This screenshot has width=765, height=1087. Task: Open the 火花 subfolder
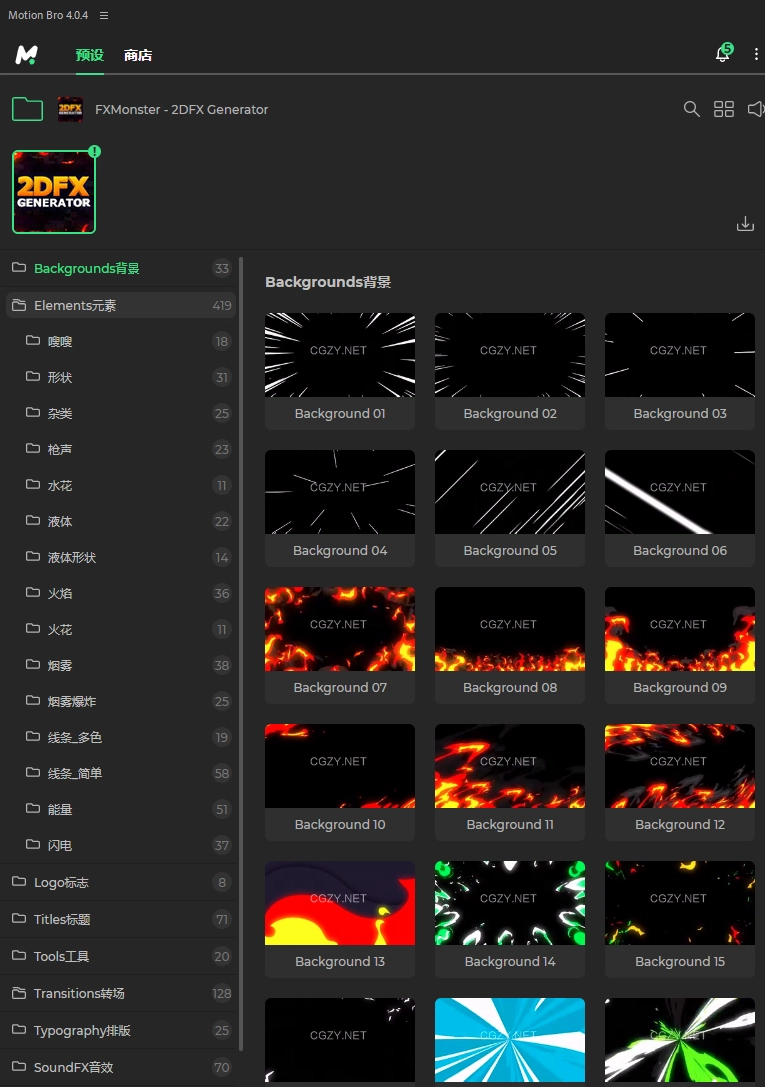pyautogui.click(x=121, y=629)
